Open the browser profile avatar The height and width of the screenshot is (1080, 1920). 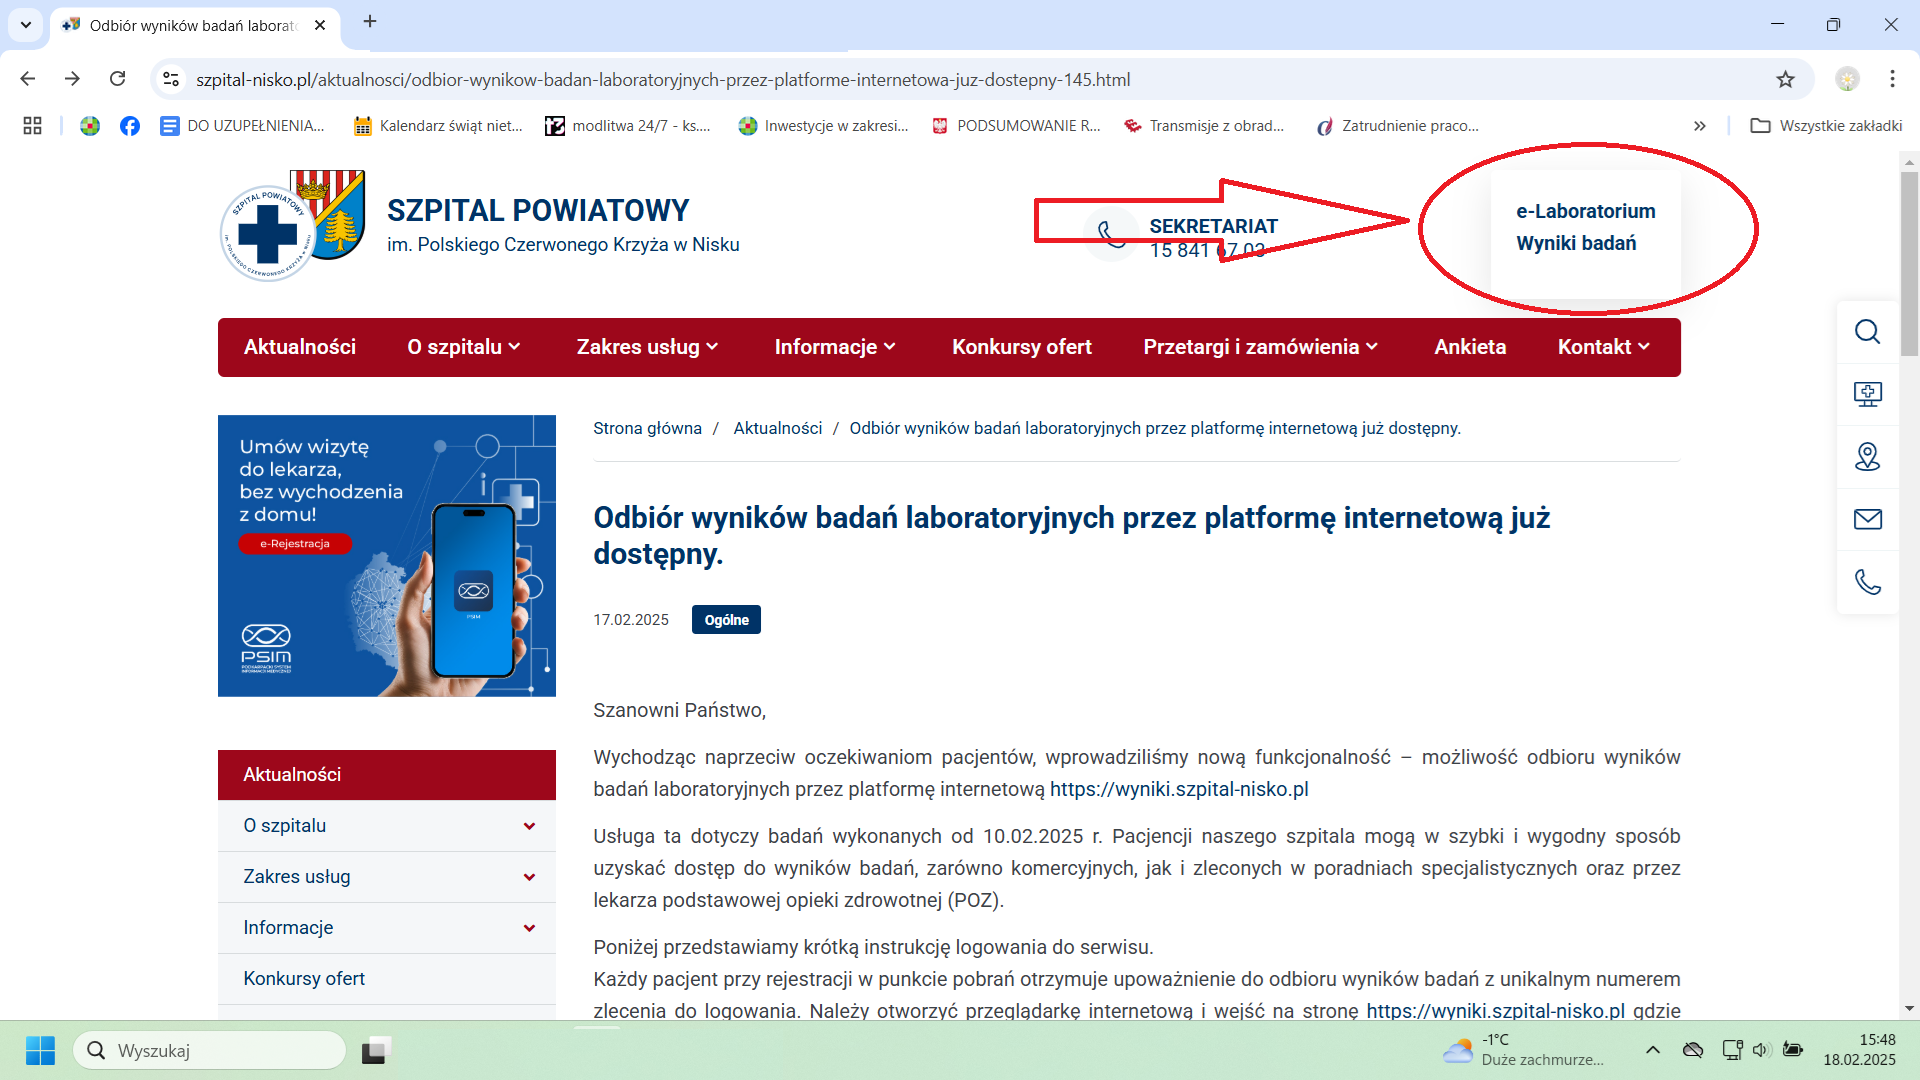(1847, 79)
